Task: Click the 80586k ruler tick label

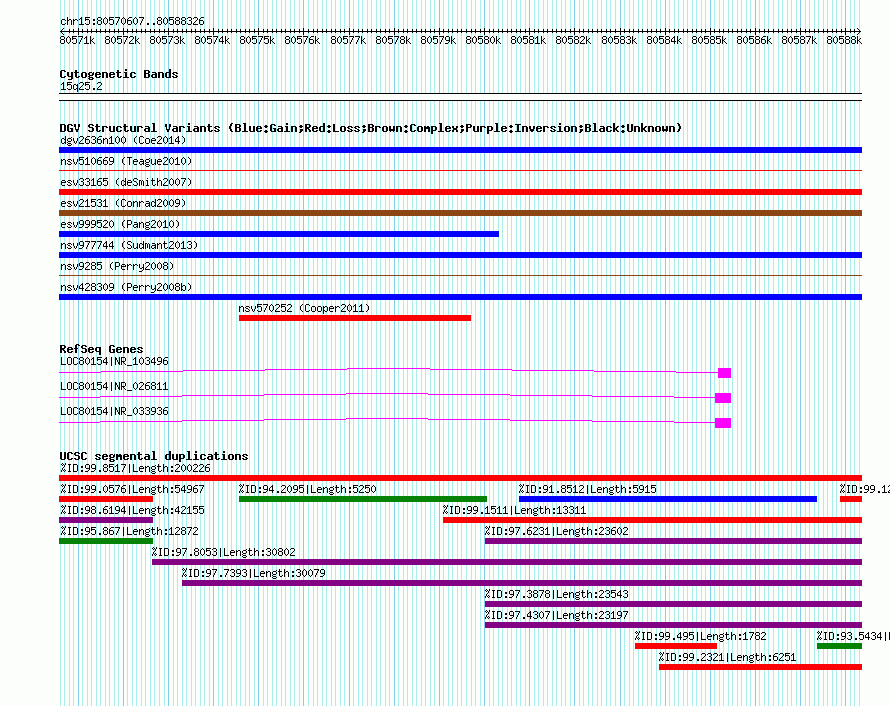Action: click(x=754, y=40)
